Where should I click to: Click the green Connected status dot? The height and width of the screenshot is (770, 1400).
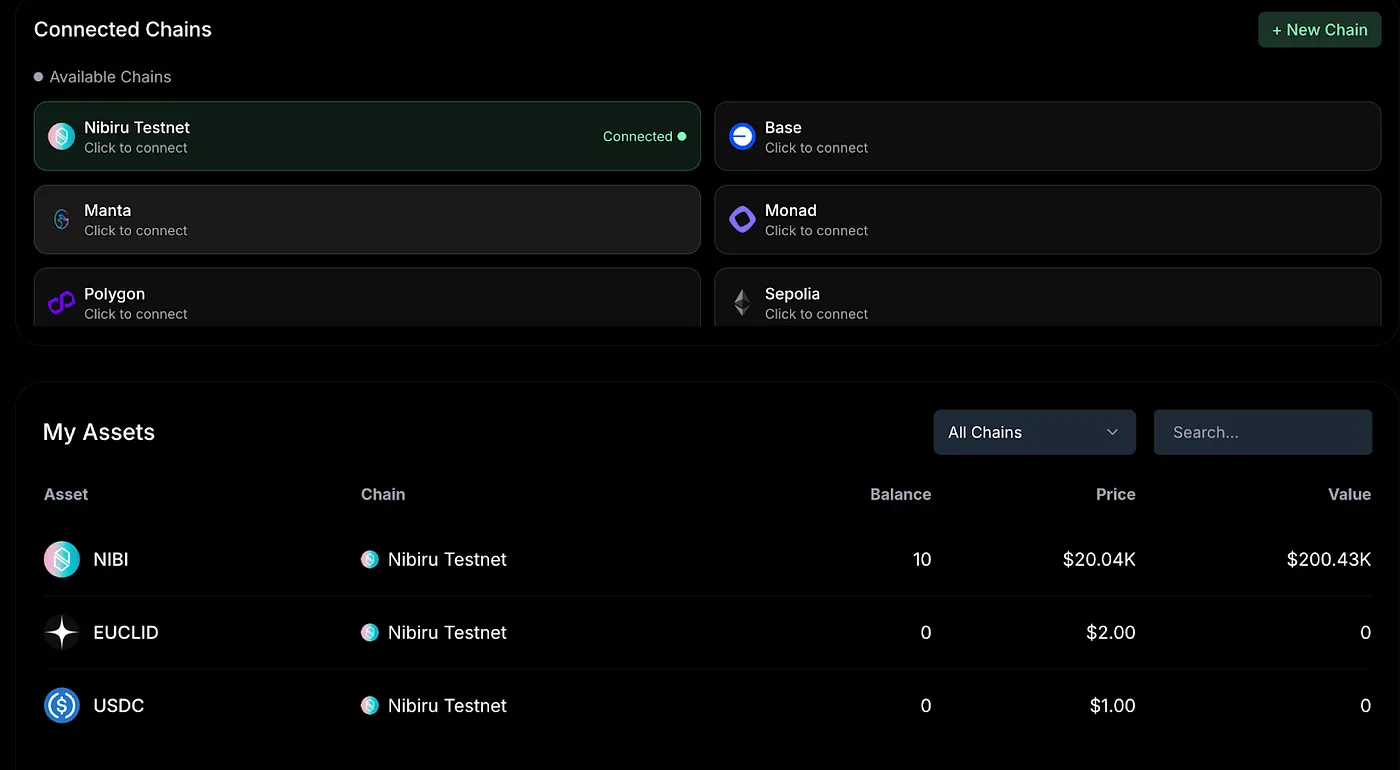coord(682,136)
